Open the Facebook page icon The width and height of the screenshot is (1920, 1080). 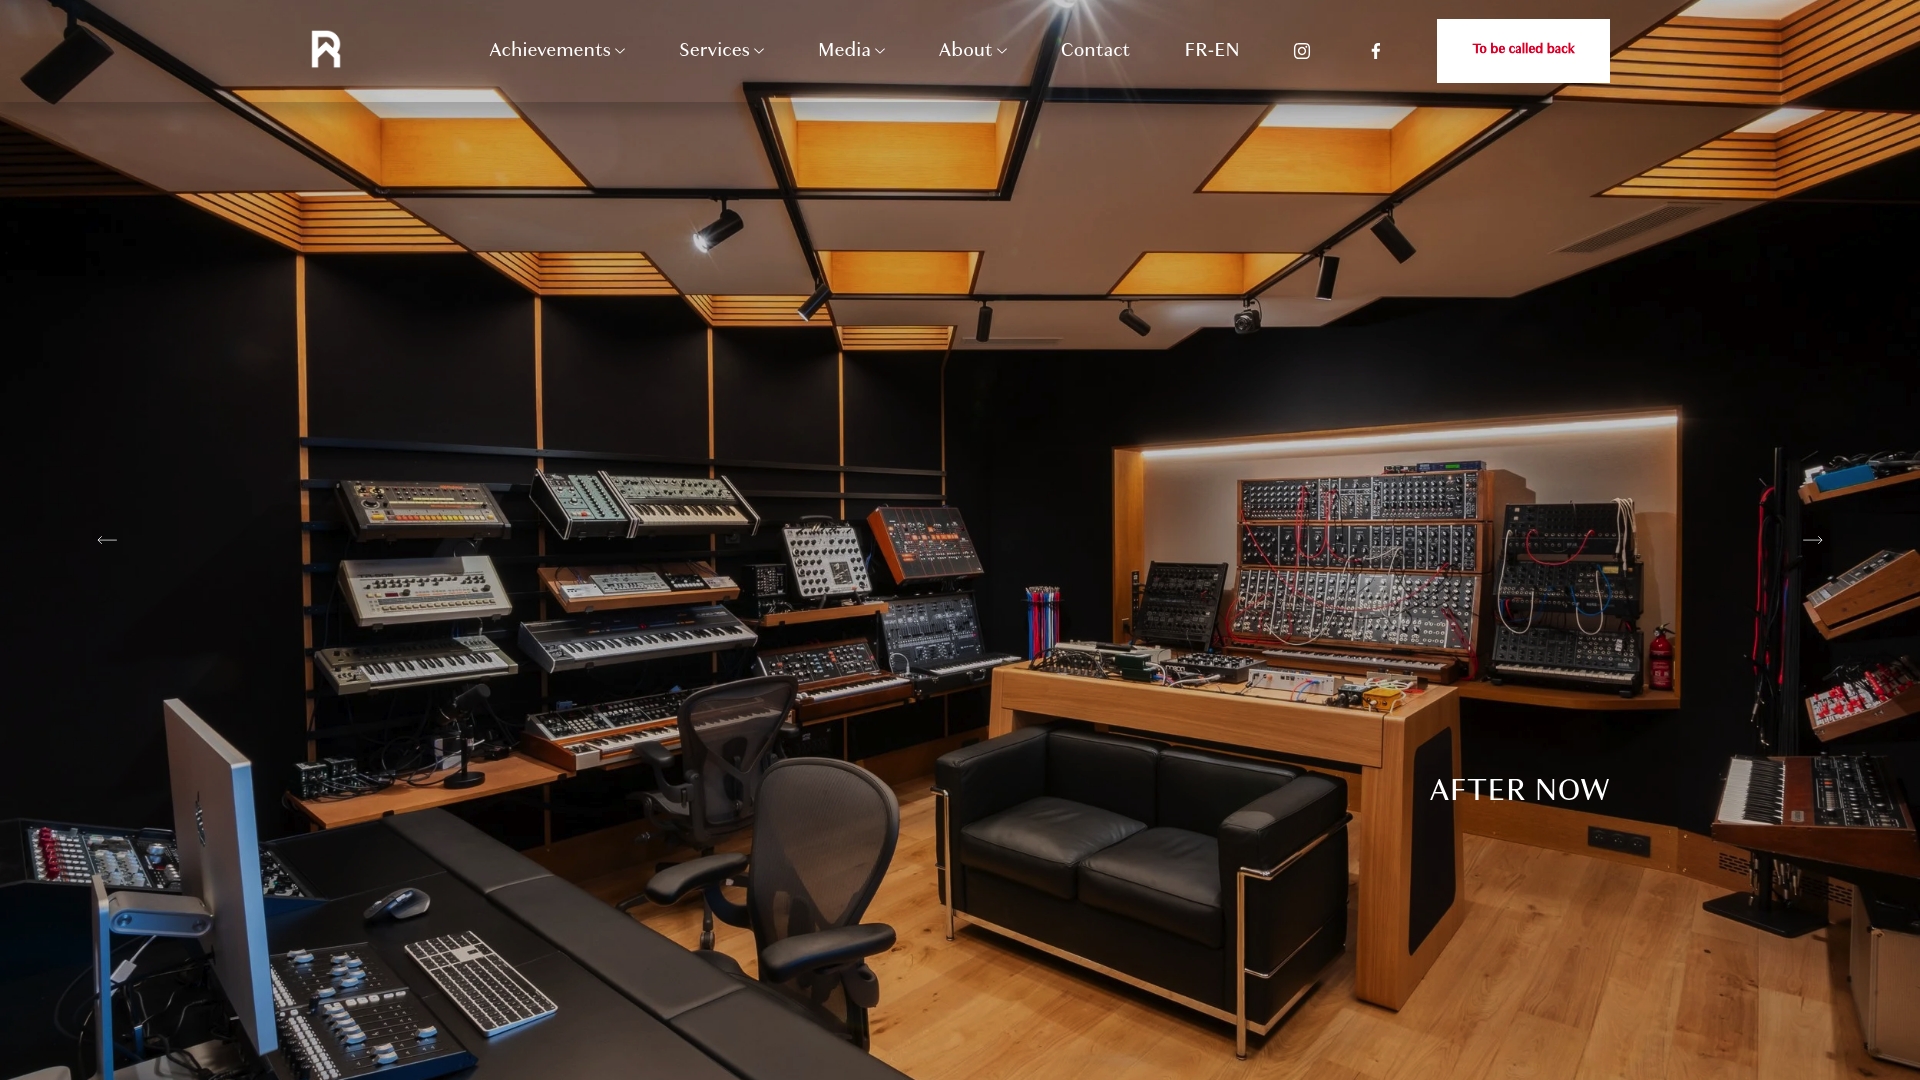[1376, 51]
